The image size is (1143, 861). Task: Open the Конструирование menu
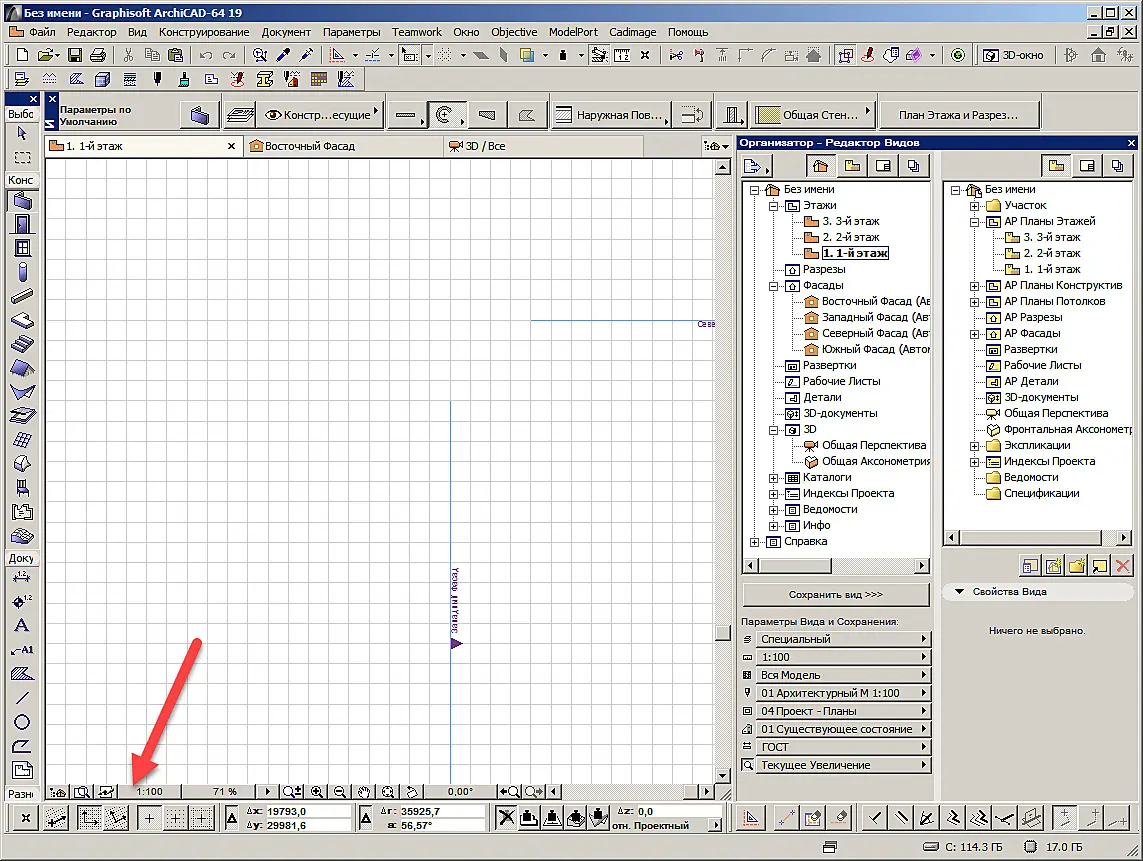pos(204,32)
